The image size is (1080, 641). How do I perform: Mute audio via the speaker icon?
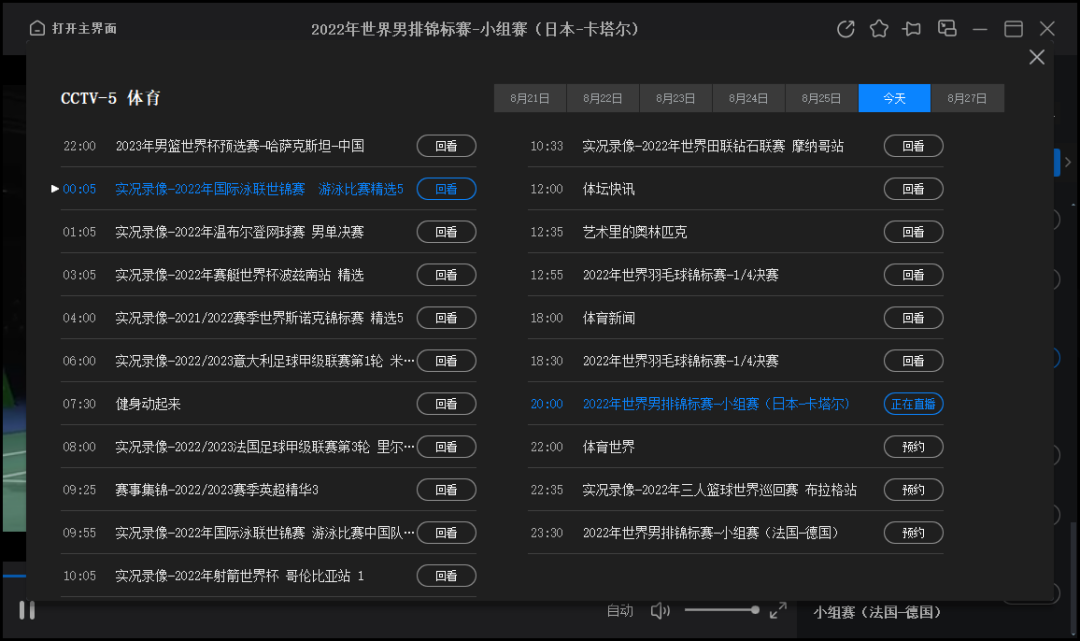coord(660,609)
